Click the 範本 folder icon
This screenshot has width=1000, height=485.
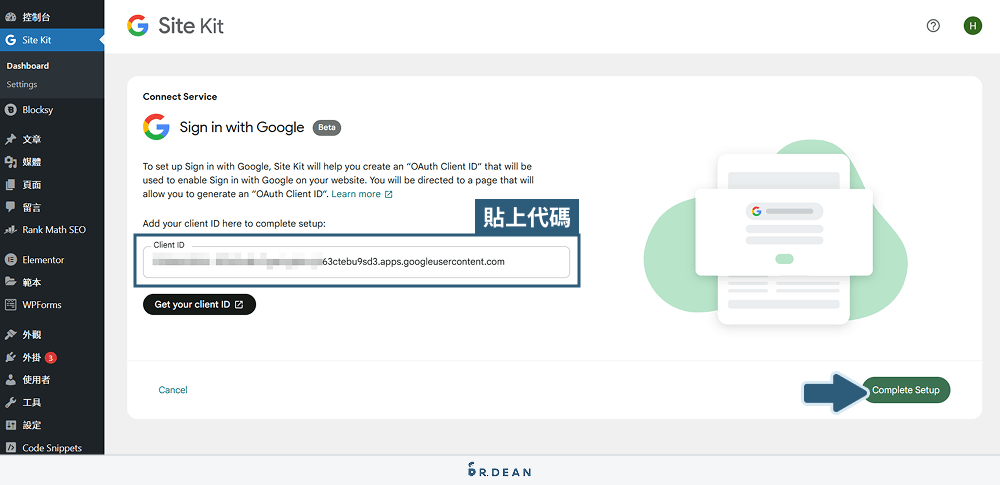[x=10, y=282]
